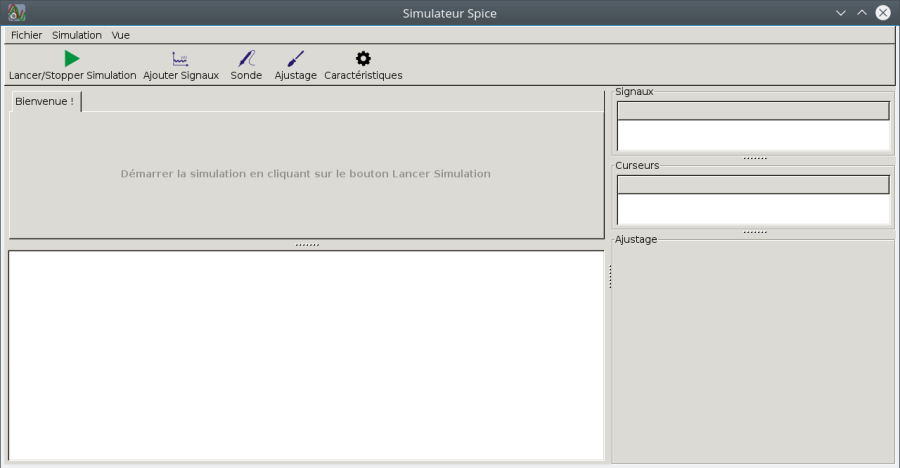Click the Curseurs list header bar
The width and height of the screenshot is (900, 468).
point(753,185)
